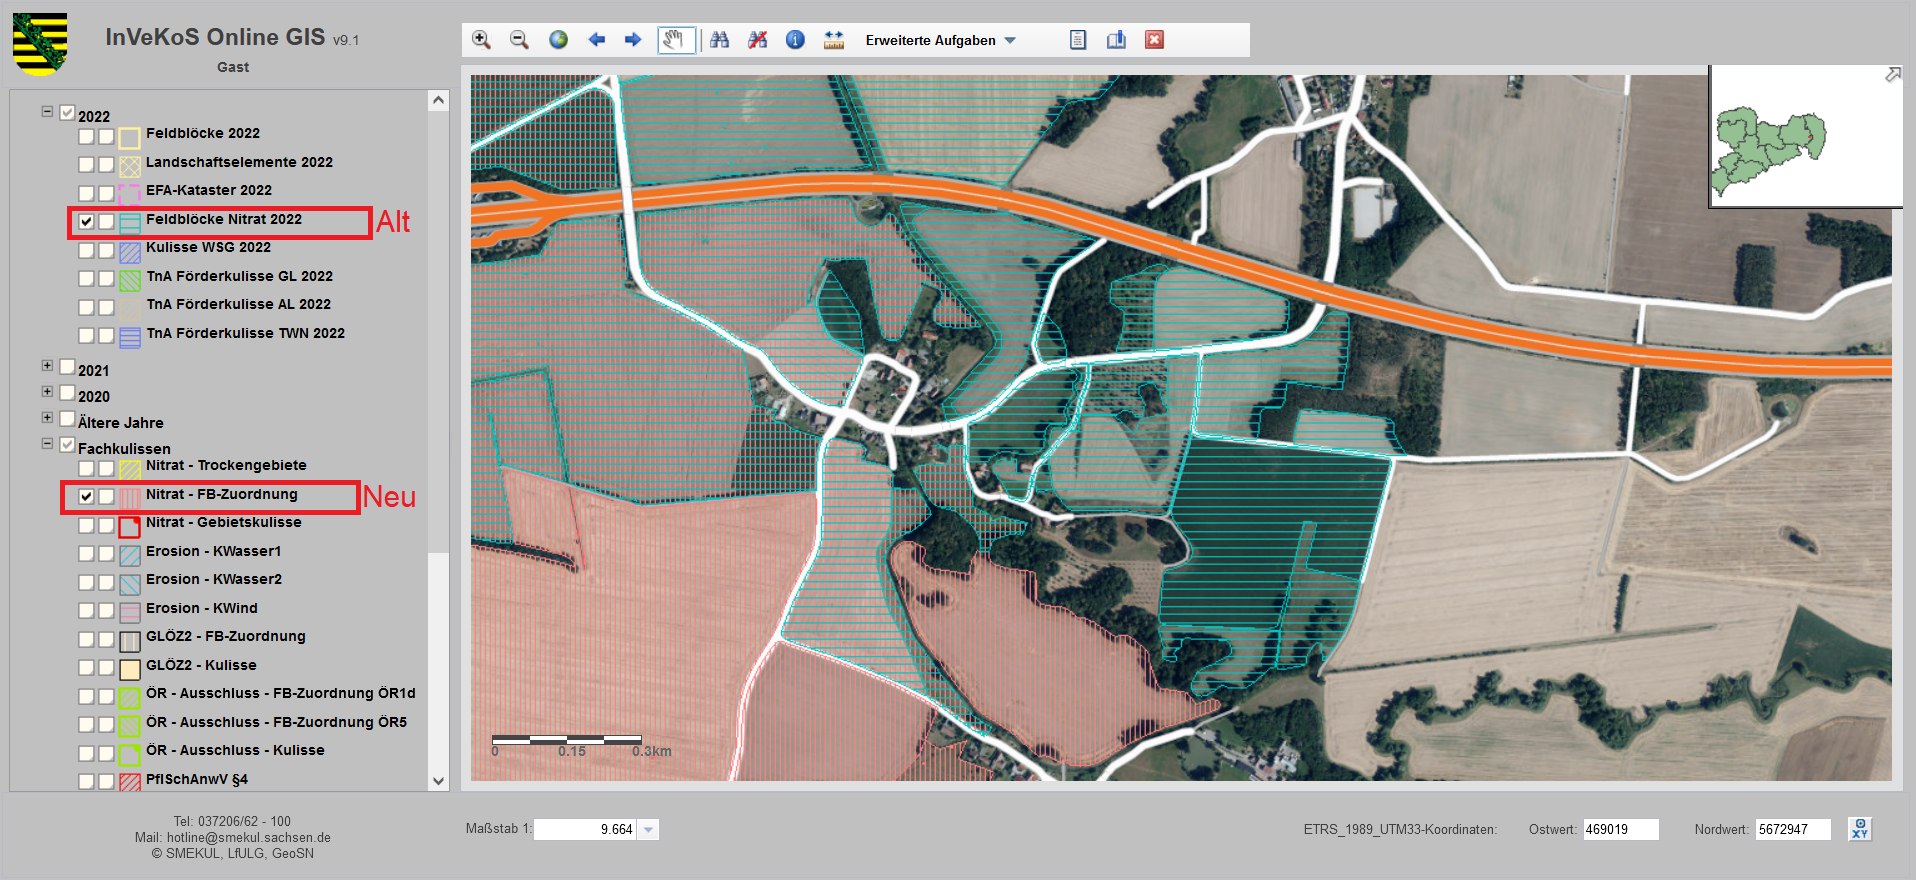
Task: Select the zoom out magnifier tool
Action: [x=519, y=40]
